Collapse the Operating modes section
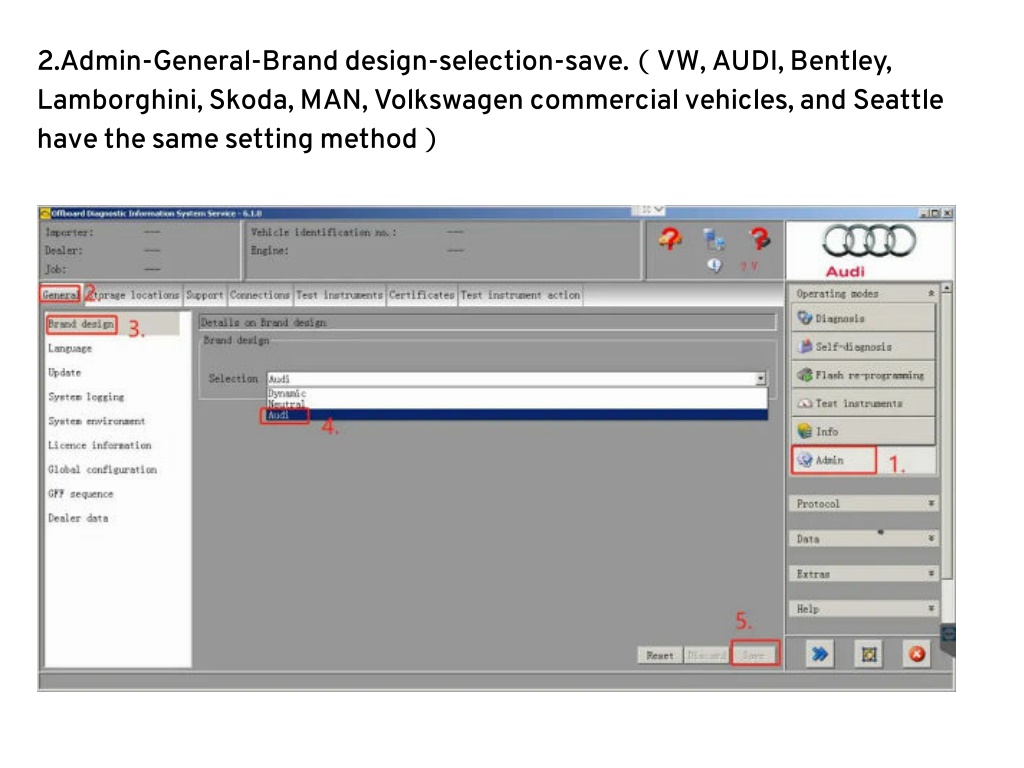 point(931,293)
